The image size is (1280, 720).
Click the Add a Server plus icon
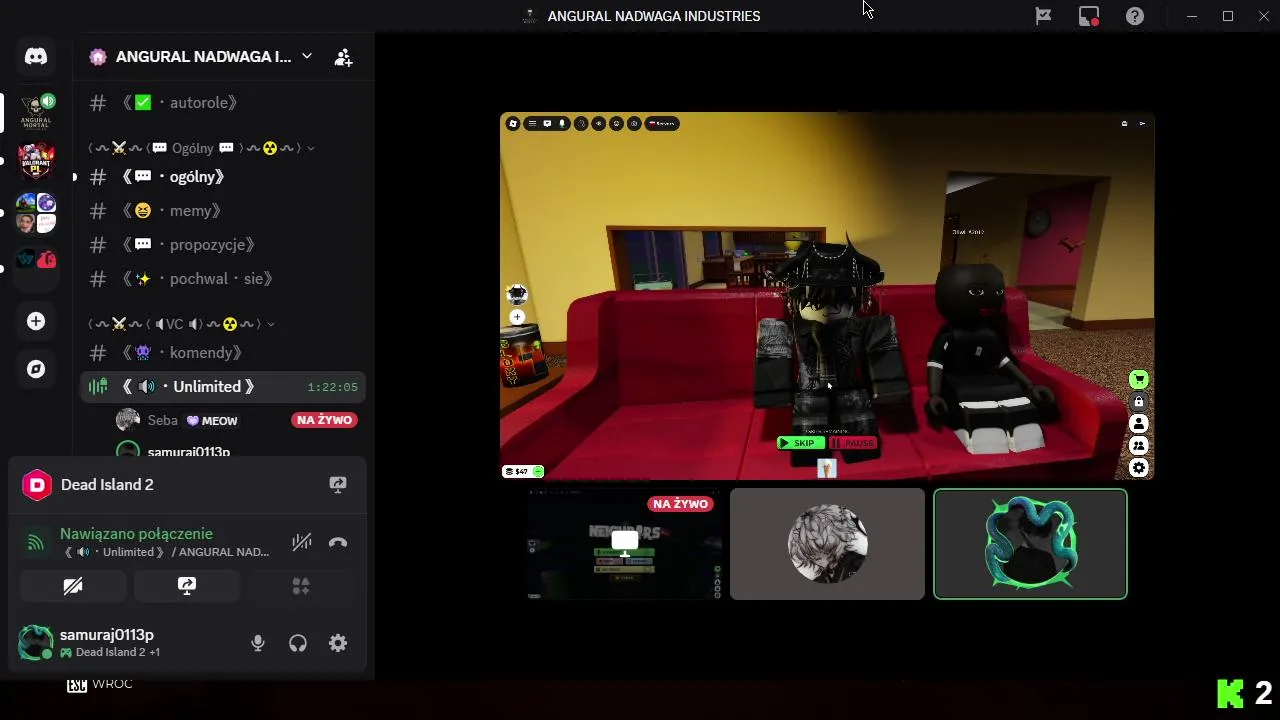tap(36, 321)
